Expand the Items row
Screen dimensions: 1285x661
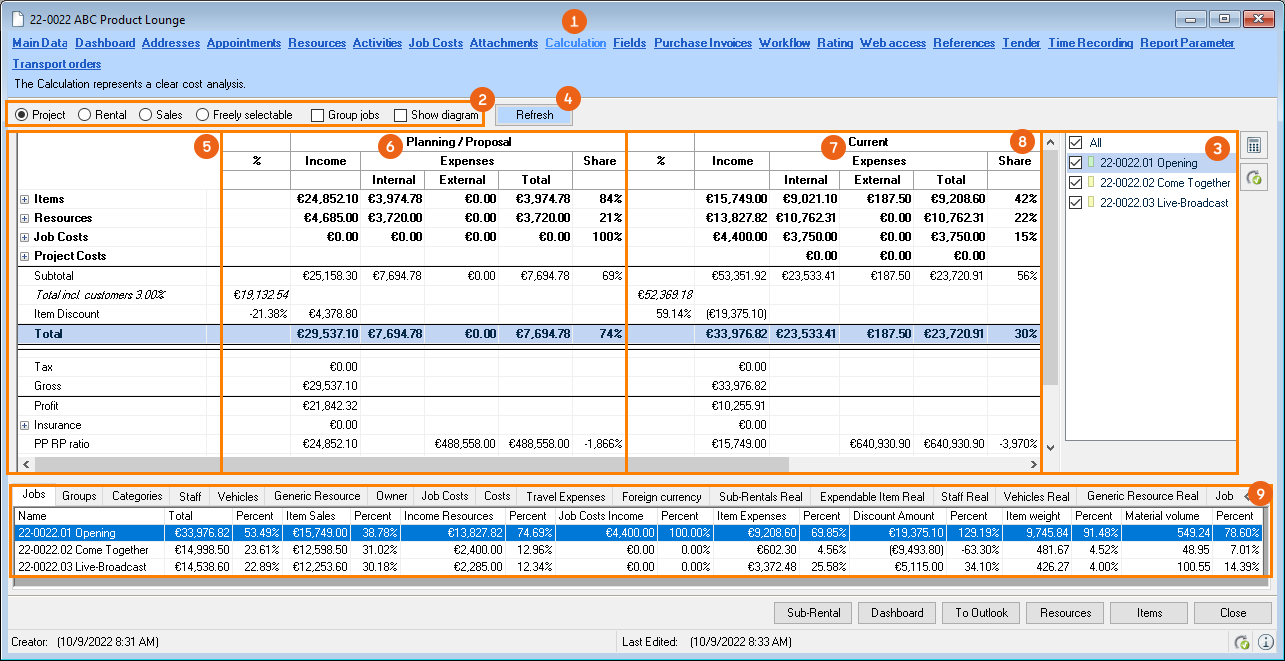(x=24, y=199)
